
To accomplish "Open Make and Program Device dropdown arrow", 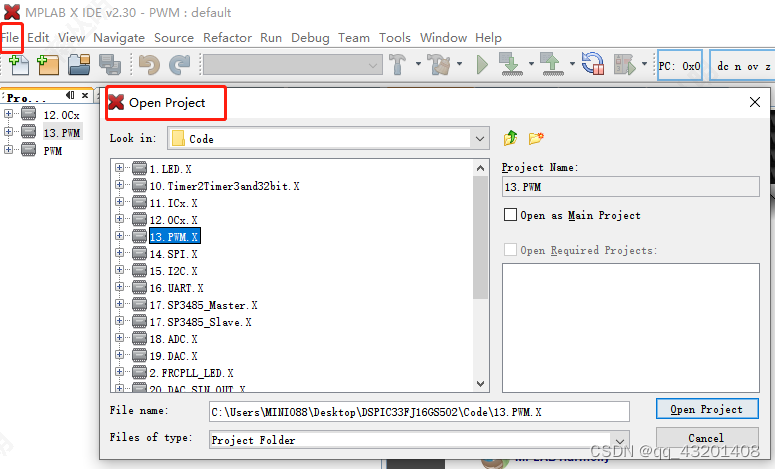I will point(531,64).
